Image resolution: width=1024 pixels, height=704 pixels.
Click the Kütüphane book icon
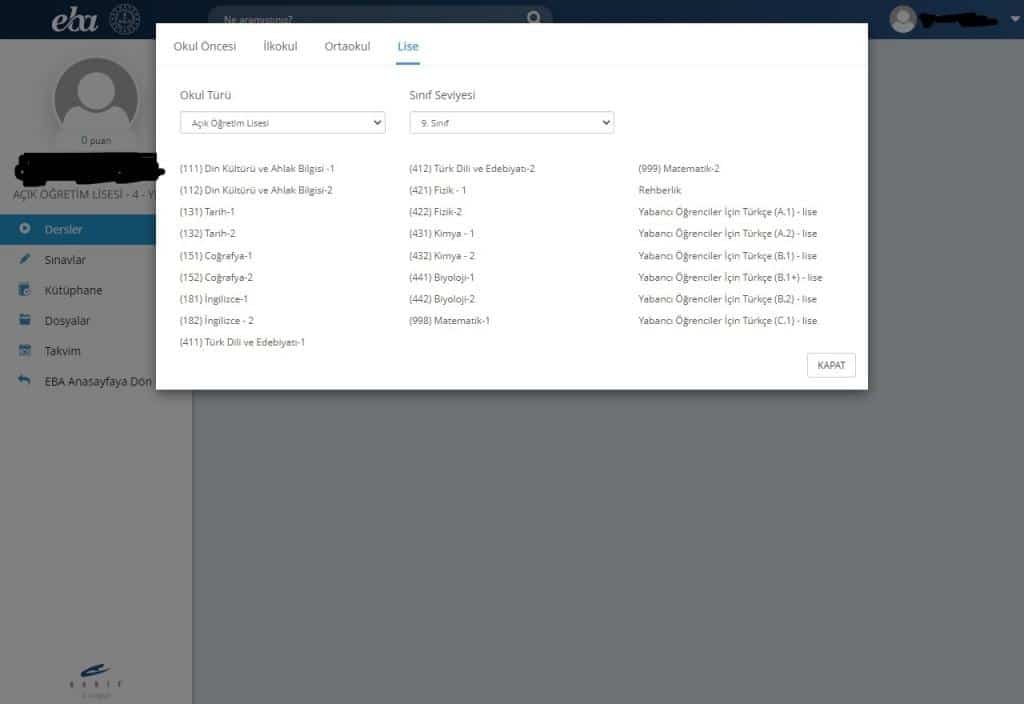point(25,290)
